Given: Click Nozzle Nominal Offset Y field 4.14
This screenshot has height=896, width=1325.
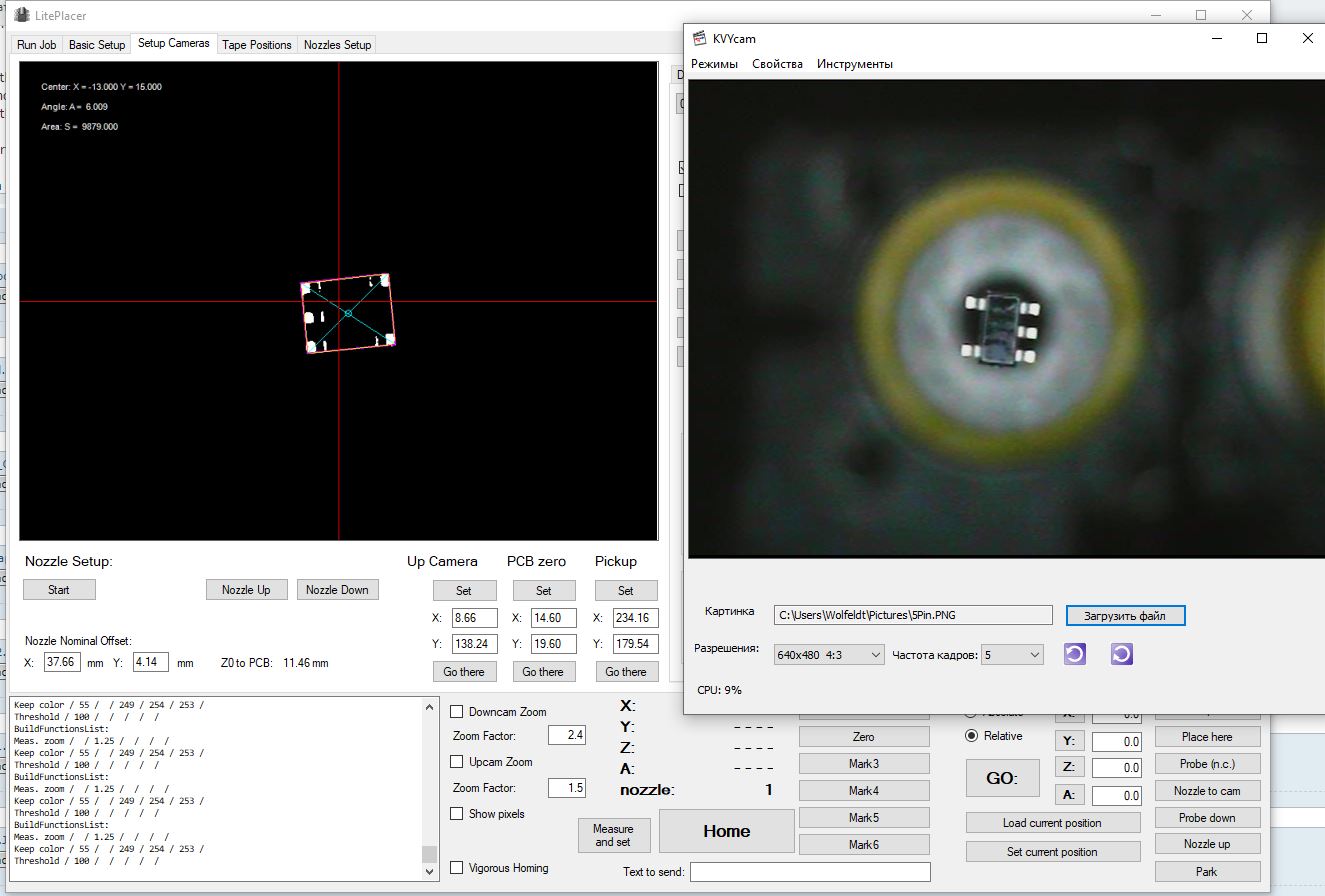Looking at the screenshot, I should (x=151, y=663).
